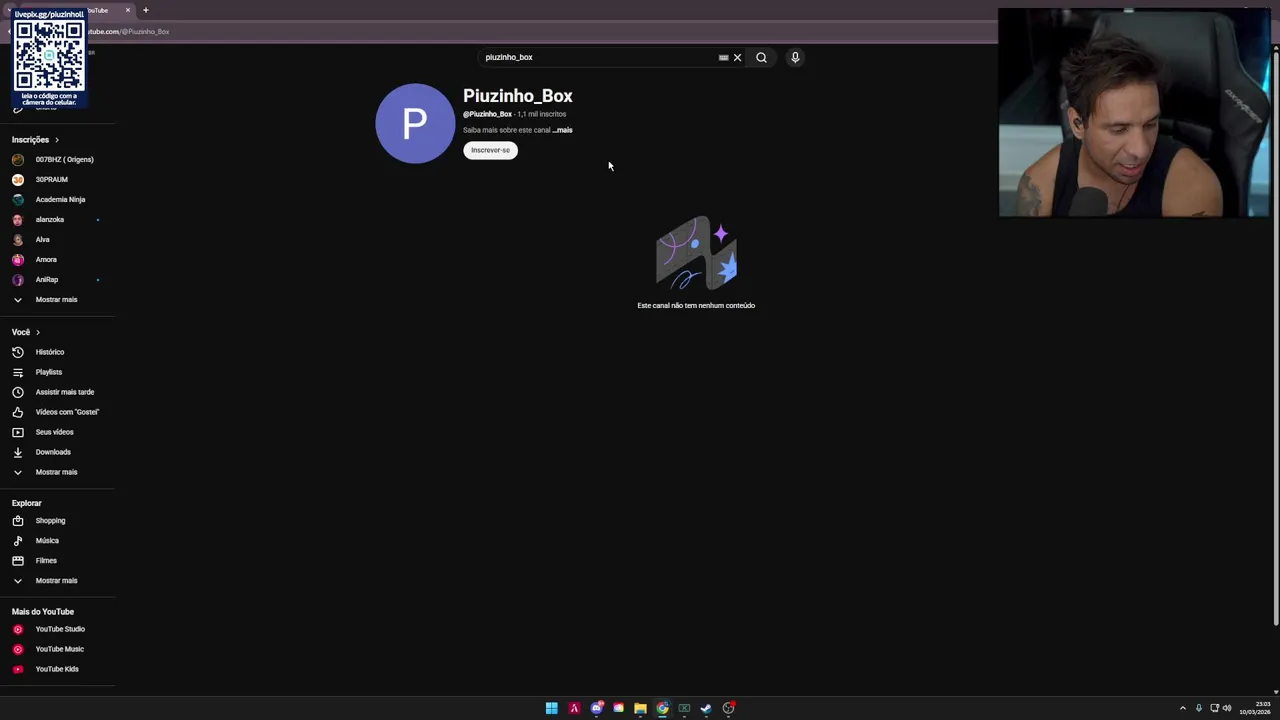Open Discord from the taskbar
The image size is (1280, 720).
[597, 708]
